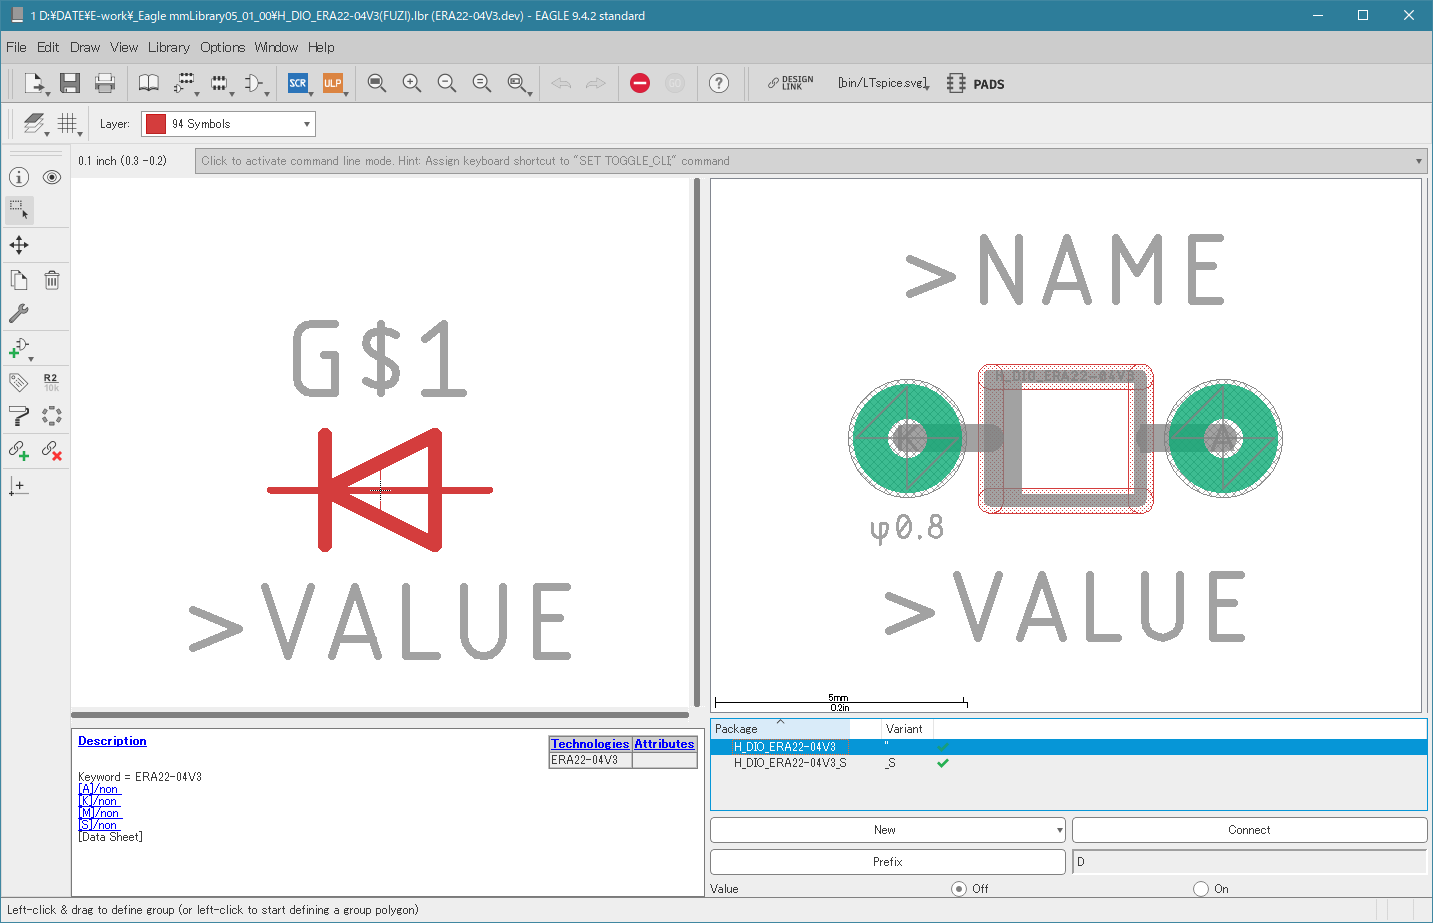Click the Save library icon
This screenshot has width=1433, height=923.
pos(69,83)
